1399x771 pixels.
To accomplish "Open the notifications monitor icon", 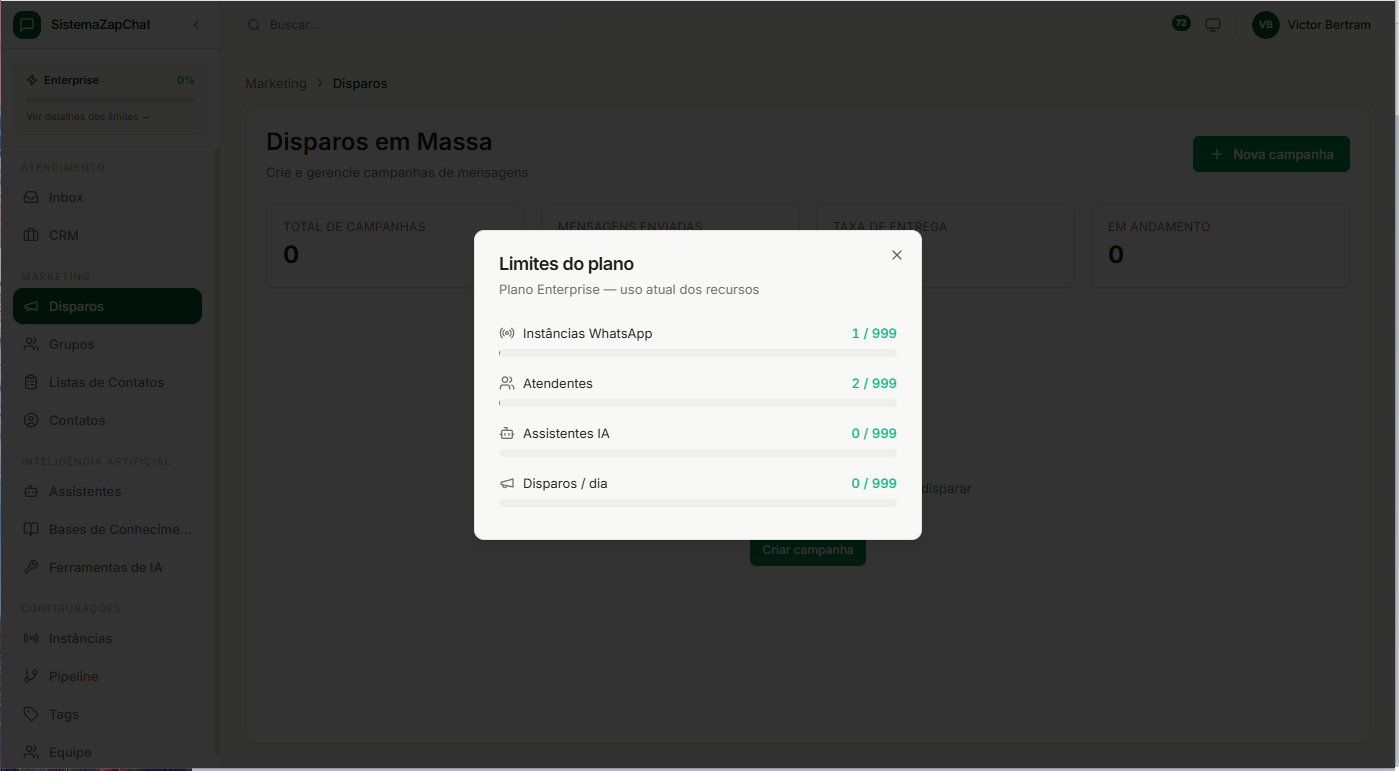I will [1212, 24].
